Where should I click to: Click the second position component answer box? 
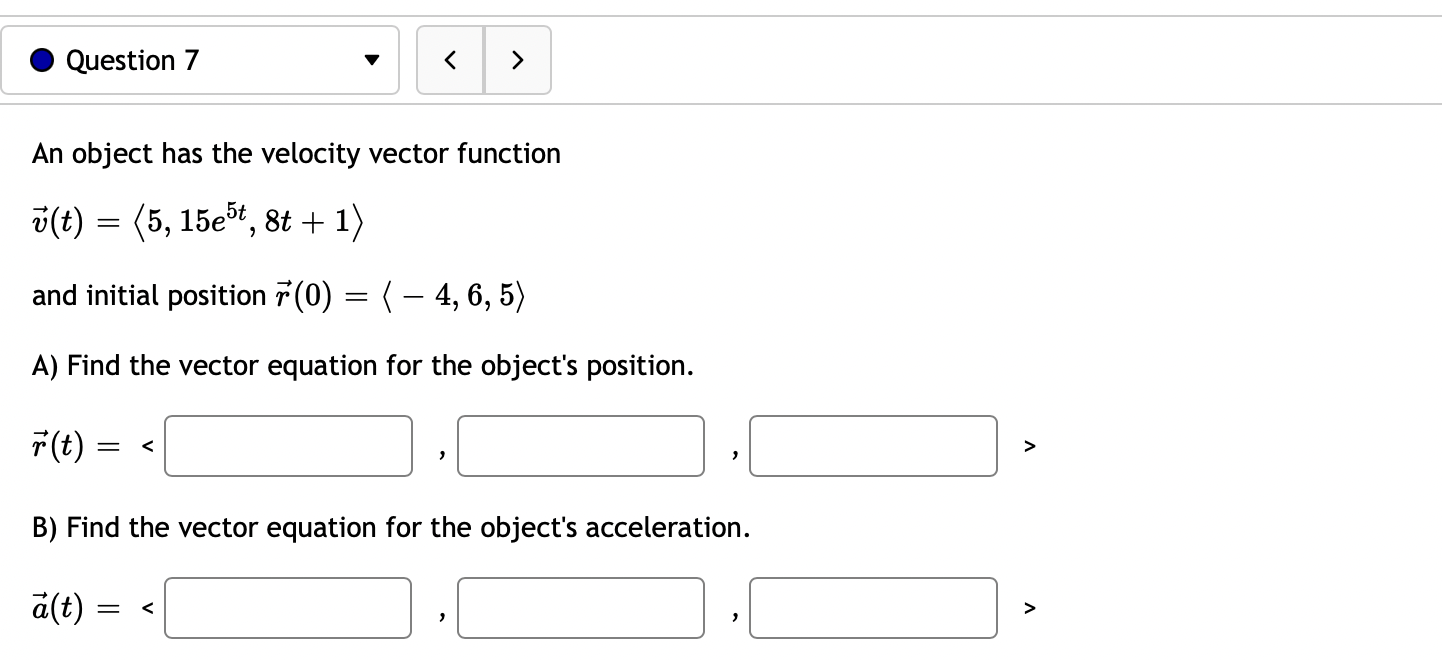point(580,446)
